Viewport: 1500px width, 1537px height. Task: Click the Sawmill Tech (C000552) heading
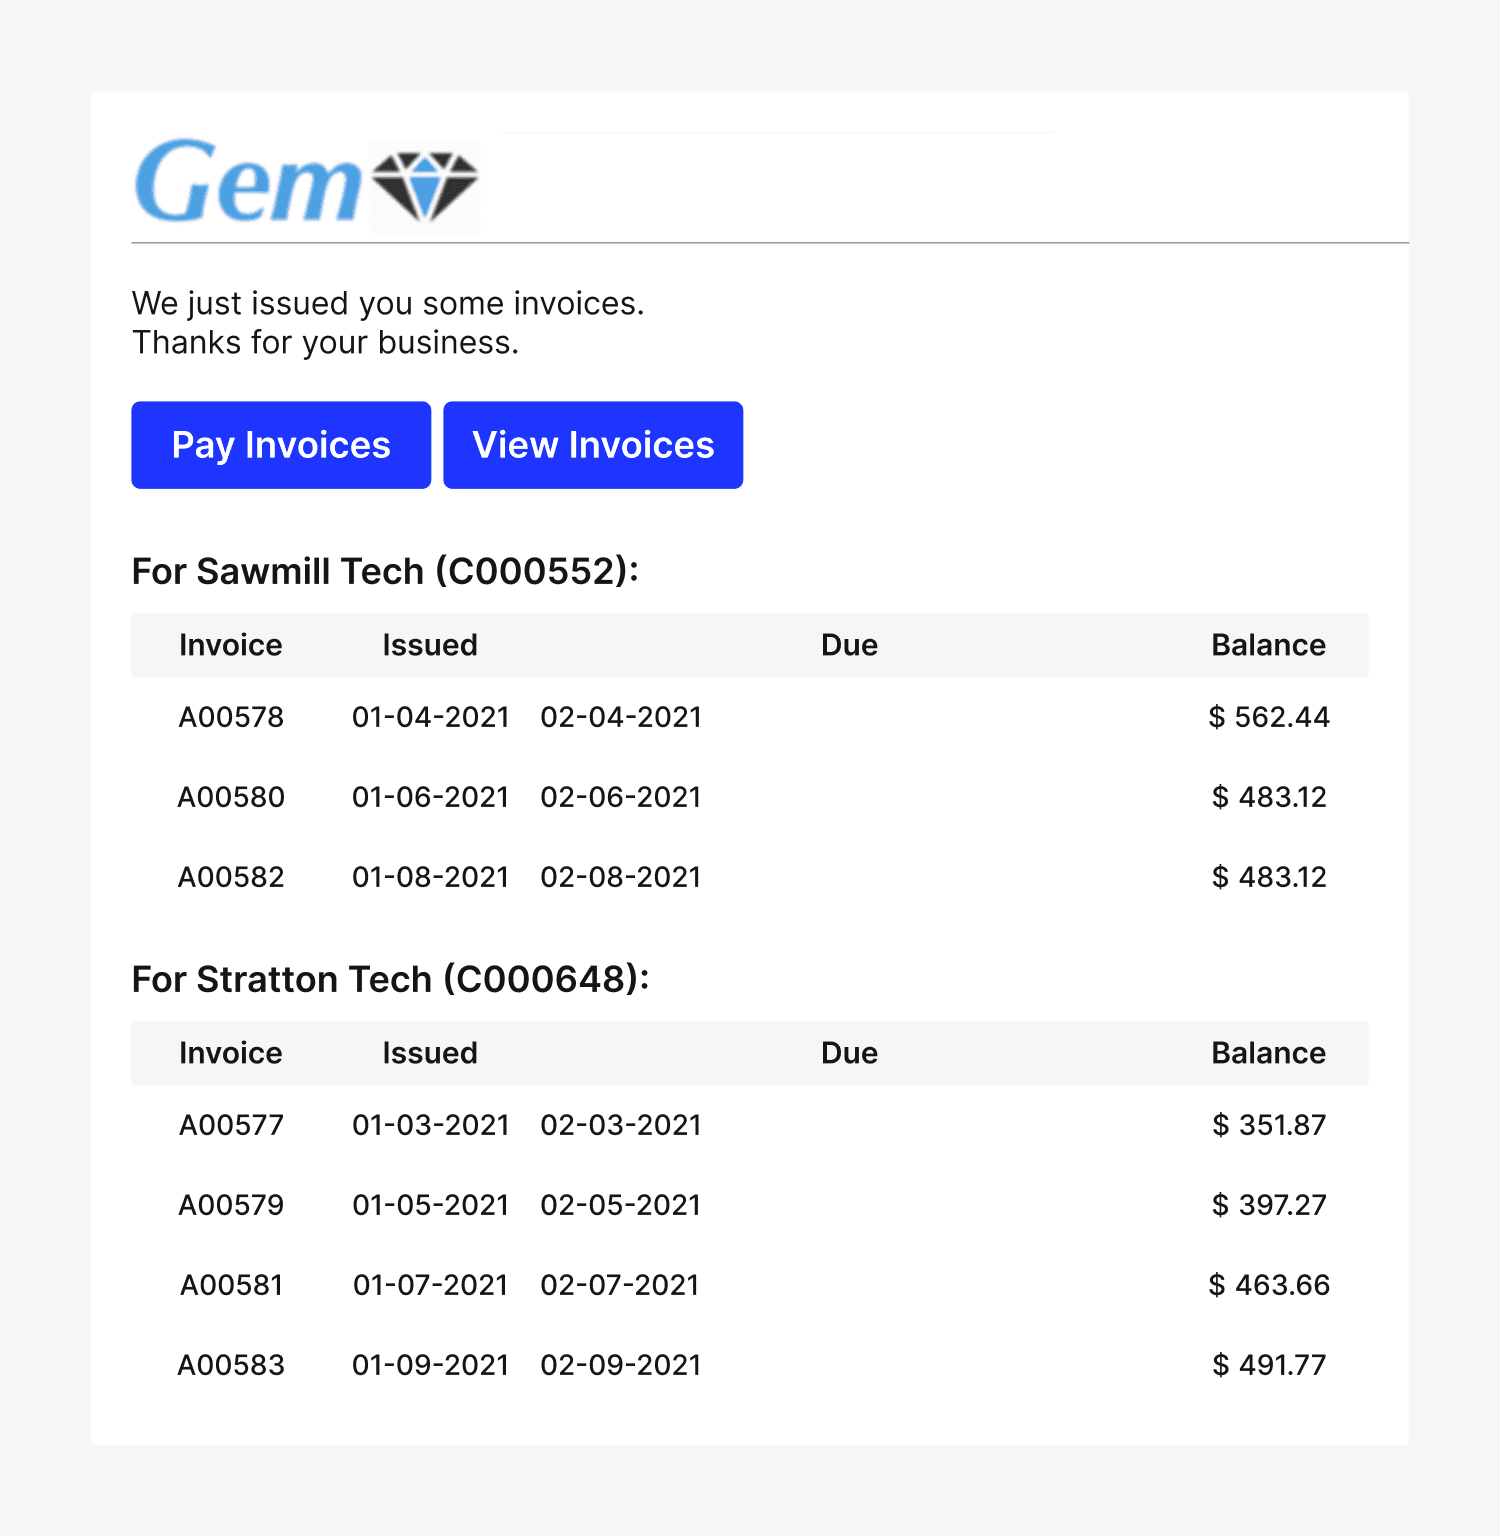click(385, 571)
